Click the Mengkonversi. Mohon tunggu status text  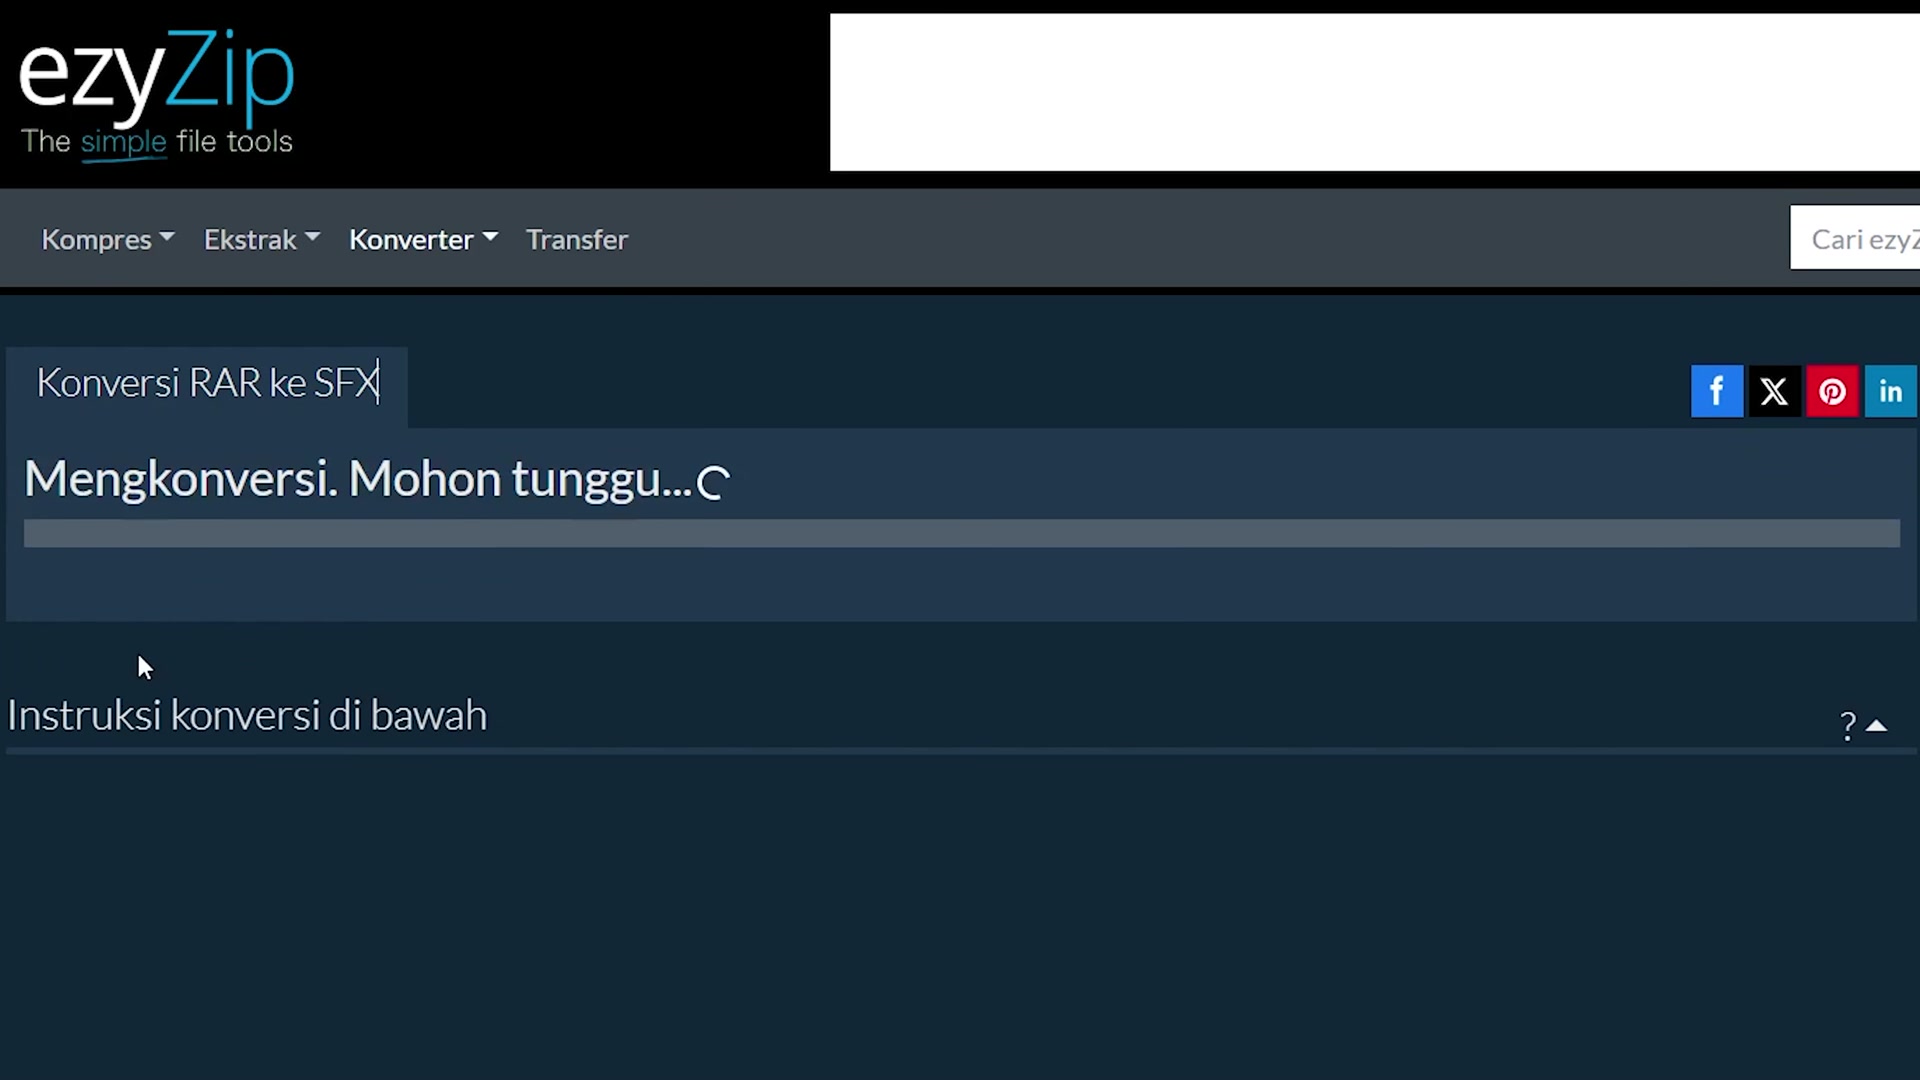click(358, 479)
